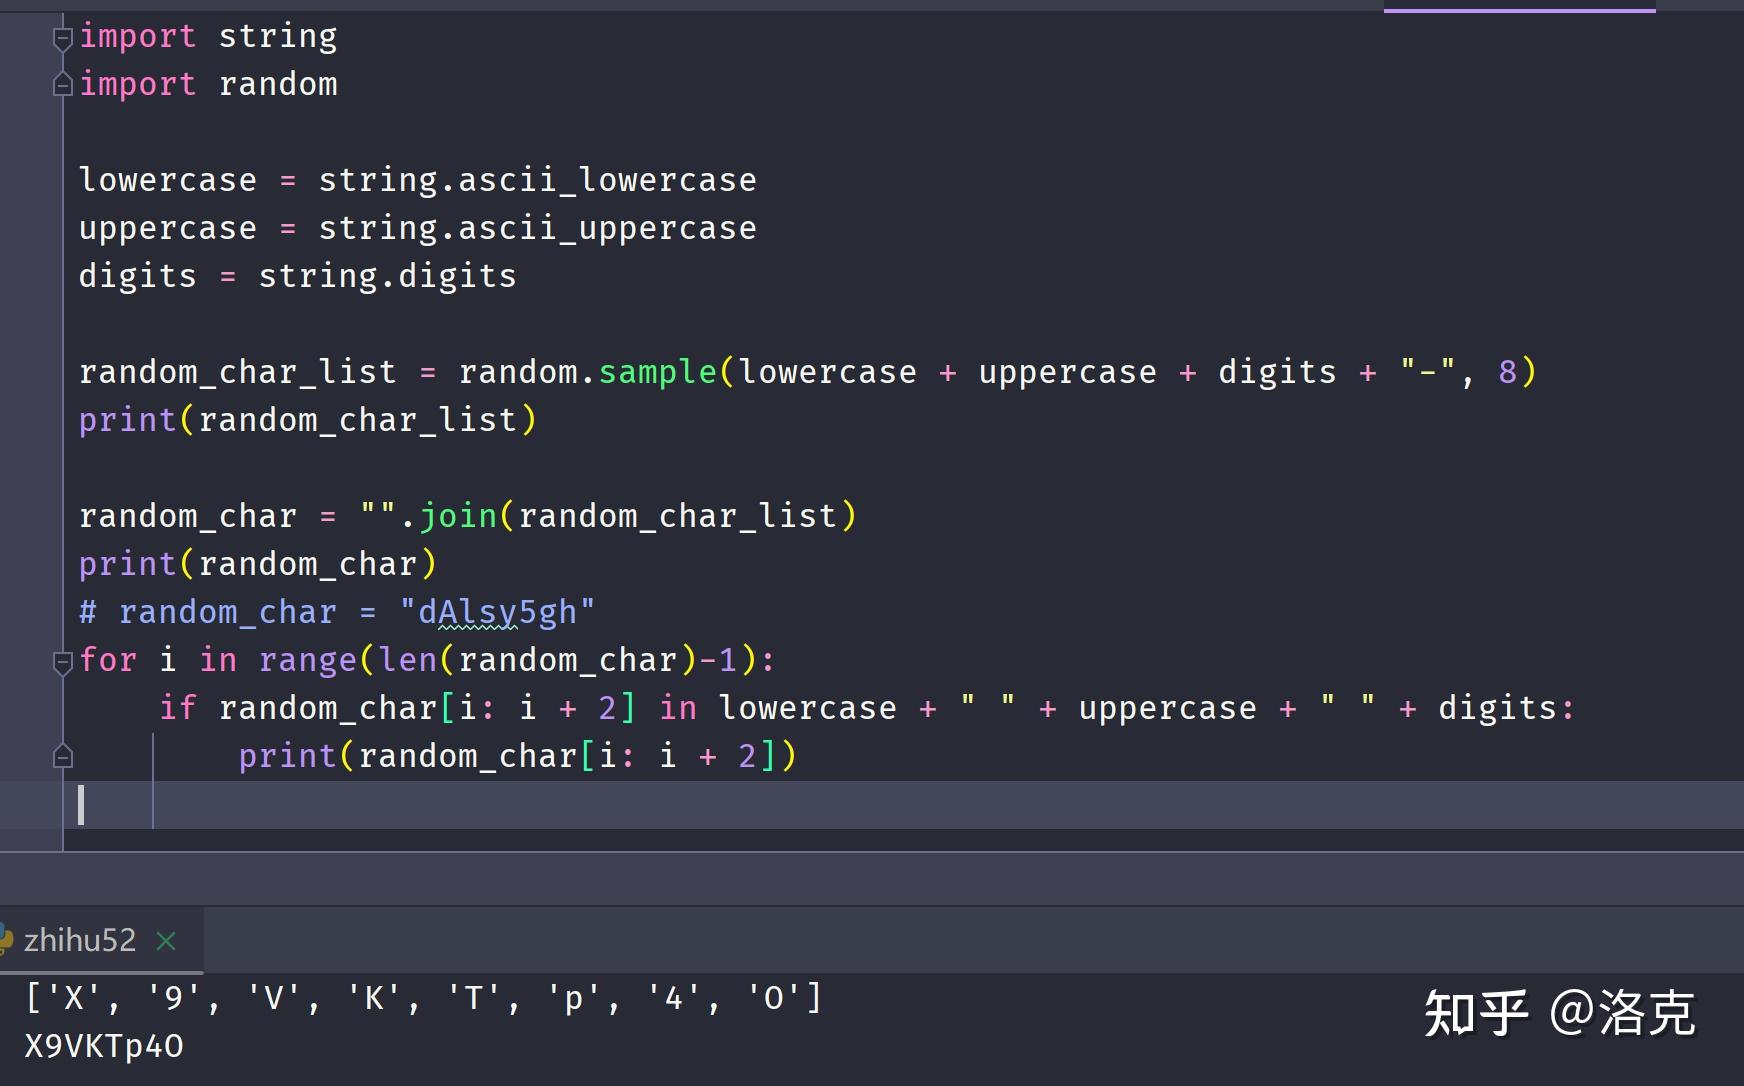Click the output text X9VKTp40
Image resolution: width=1744 pixels, height=1086 pixels.
(104, 1046)
